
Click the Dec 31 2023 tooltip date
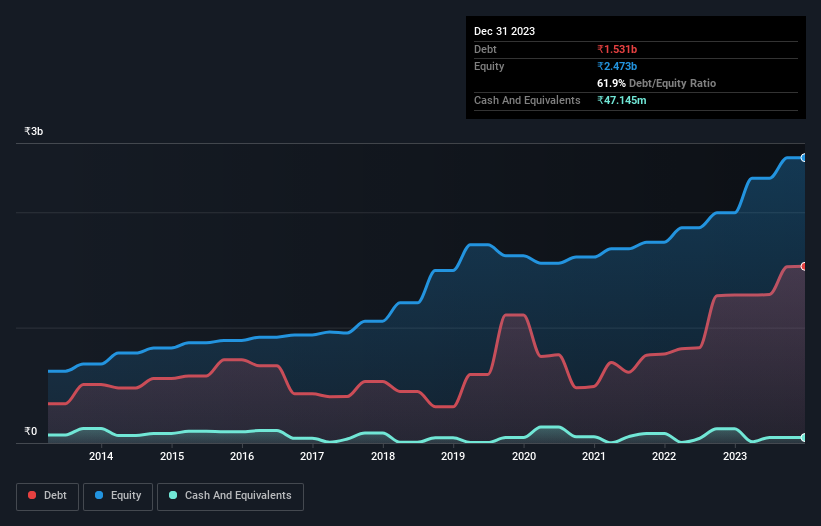tap(504, 31)
